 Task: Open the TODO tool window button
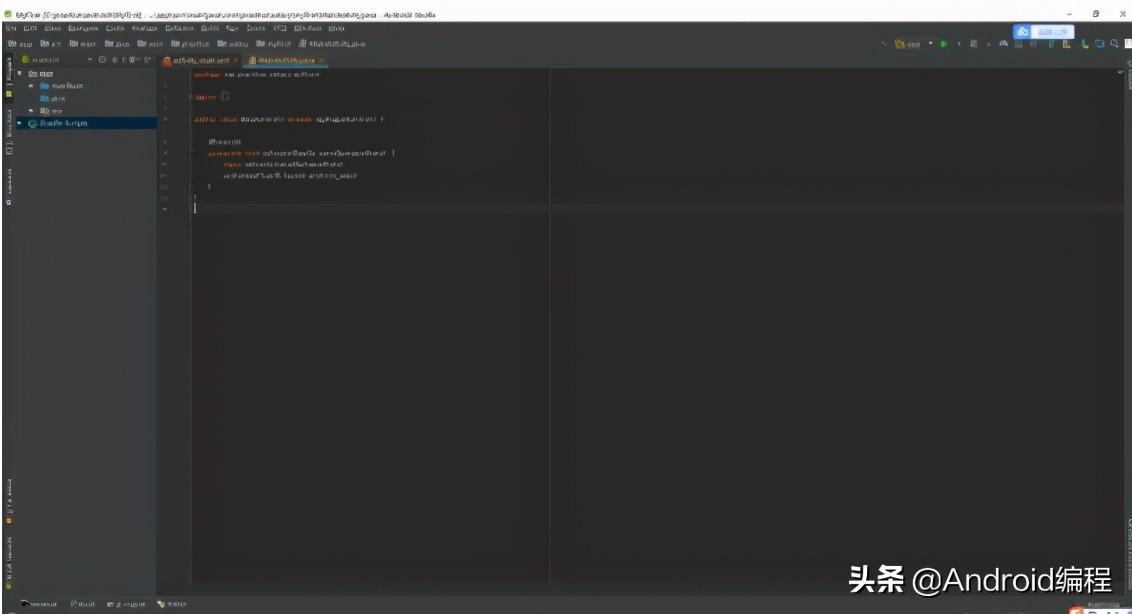pos(172,604)
